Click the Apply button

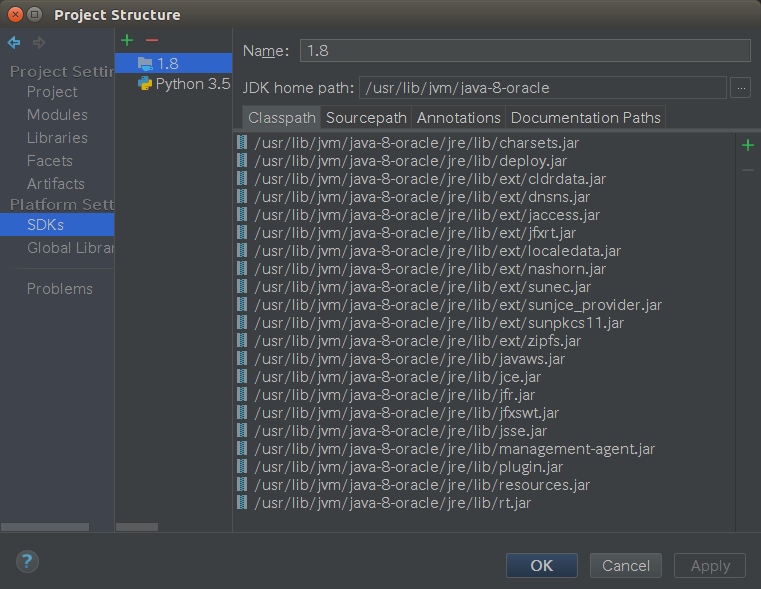710,565
